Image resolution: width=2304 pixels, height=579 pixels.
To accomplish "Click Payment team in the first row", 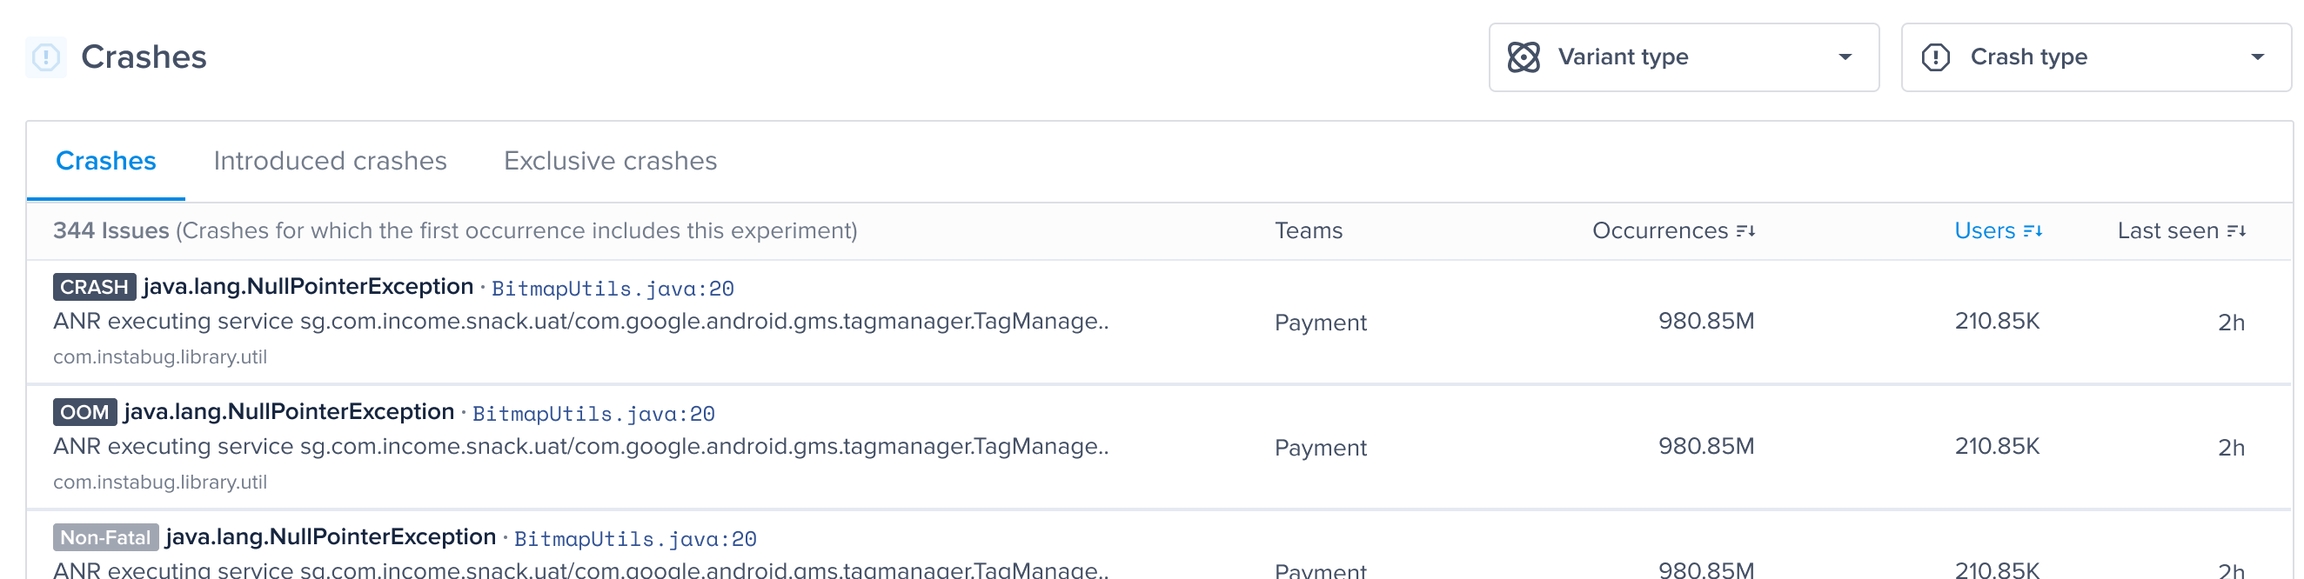I will [x=1320, y=323].
